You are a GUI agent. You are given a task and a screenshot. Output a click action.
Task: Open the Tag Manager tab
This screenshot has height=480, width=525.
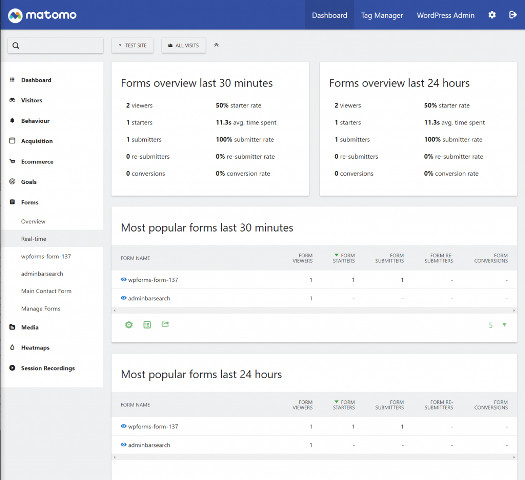tap(382, 15)
